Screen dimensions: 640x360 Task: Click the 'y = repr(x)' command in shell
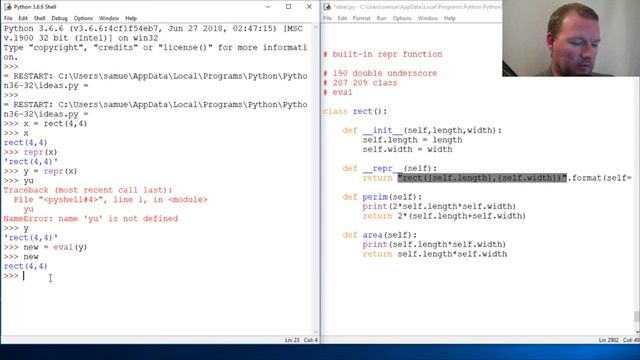tap(50, 171)
